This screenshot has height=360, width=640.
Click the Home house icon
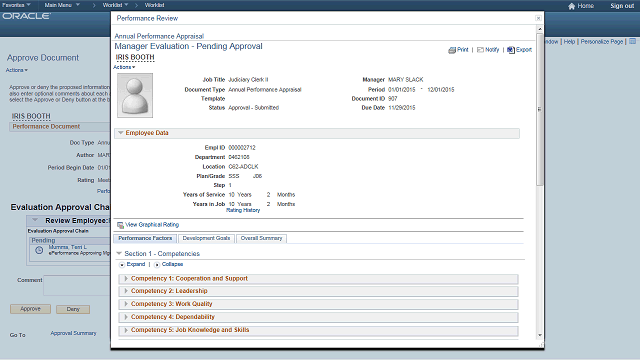[571, 6]
